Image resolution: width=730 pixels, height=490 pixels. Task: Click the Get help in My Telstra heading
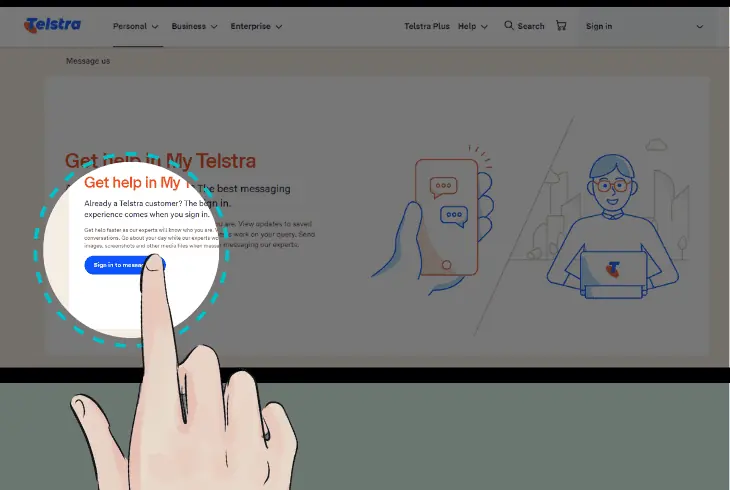click(x=160, y=161)
